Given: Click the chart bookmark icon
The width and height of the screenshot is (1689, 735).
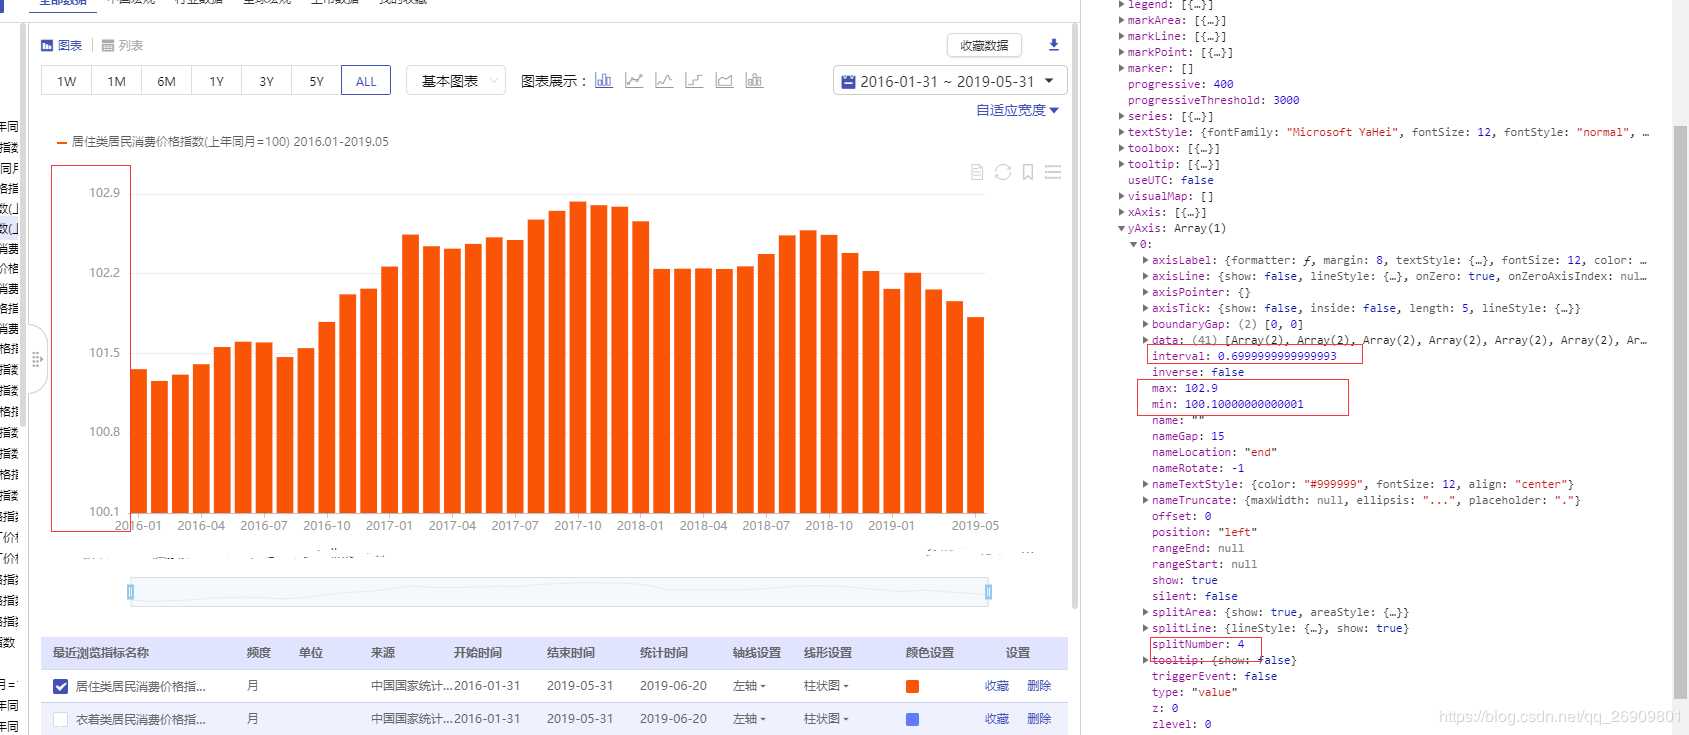Looking at the screenshot, I should [1027, 172].
